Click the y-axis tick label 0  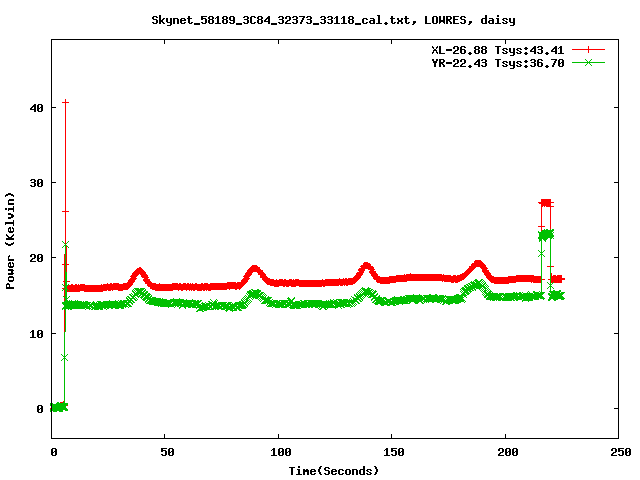40,409
